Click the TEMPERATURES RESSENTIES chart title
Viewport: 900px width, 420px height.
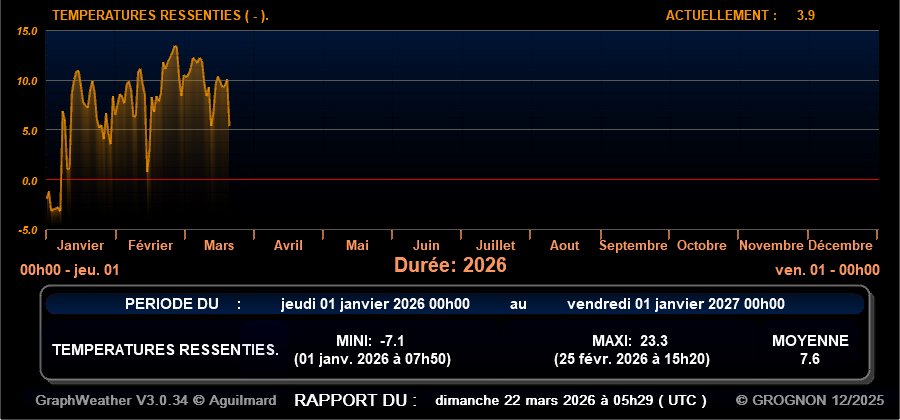coord(160,15)
